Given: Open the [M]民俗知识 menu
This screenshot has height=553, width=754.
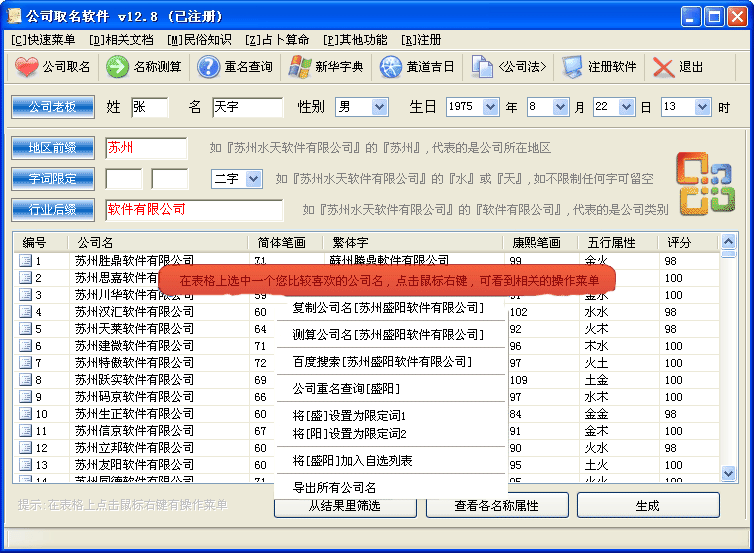Looking at the screenshot, I should click(x=199, y=40).
